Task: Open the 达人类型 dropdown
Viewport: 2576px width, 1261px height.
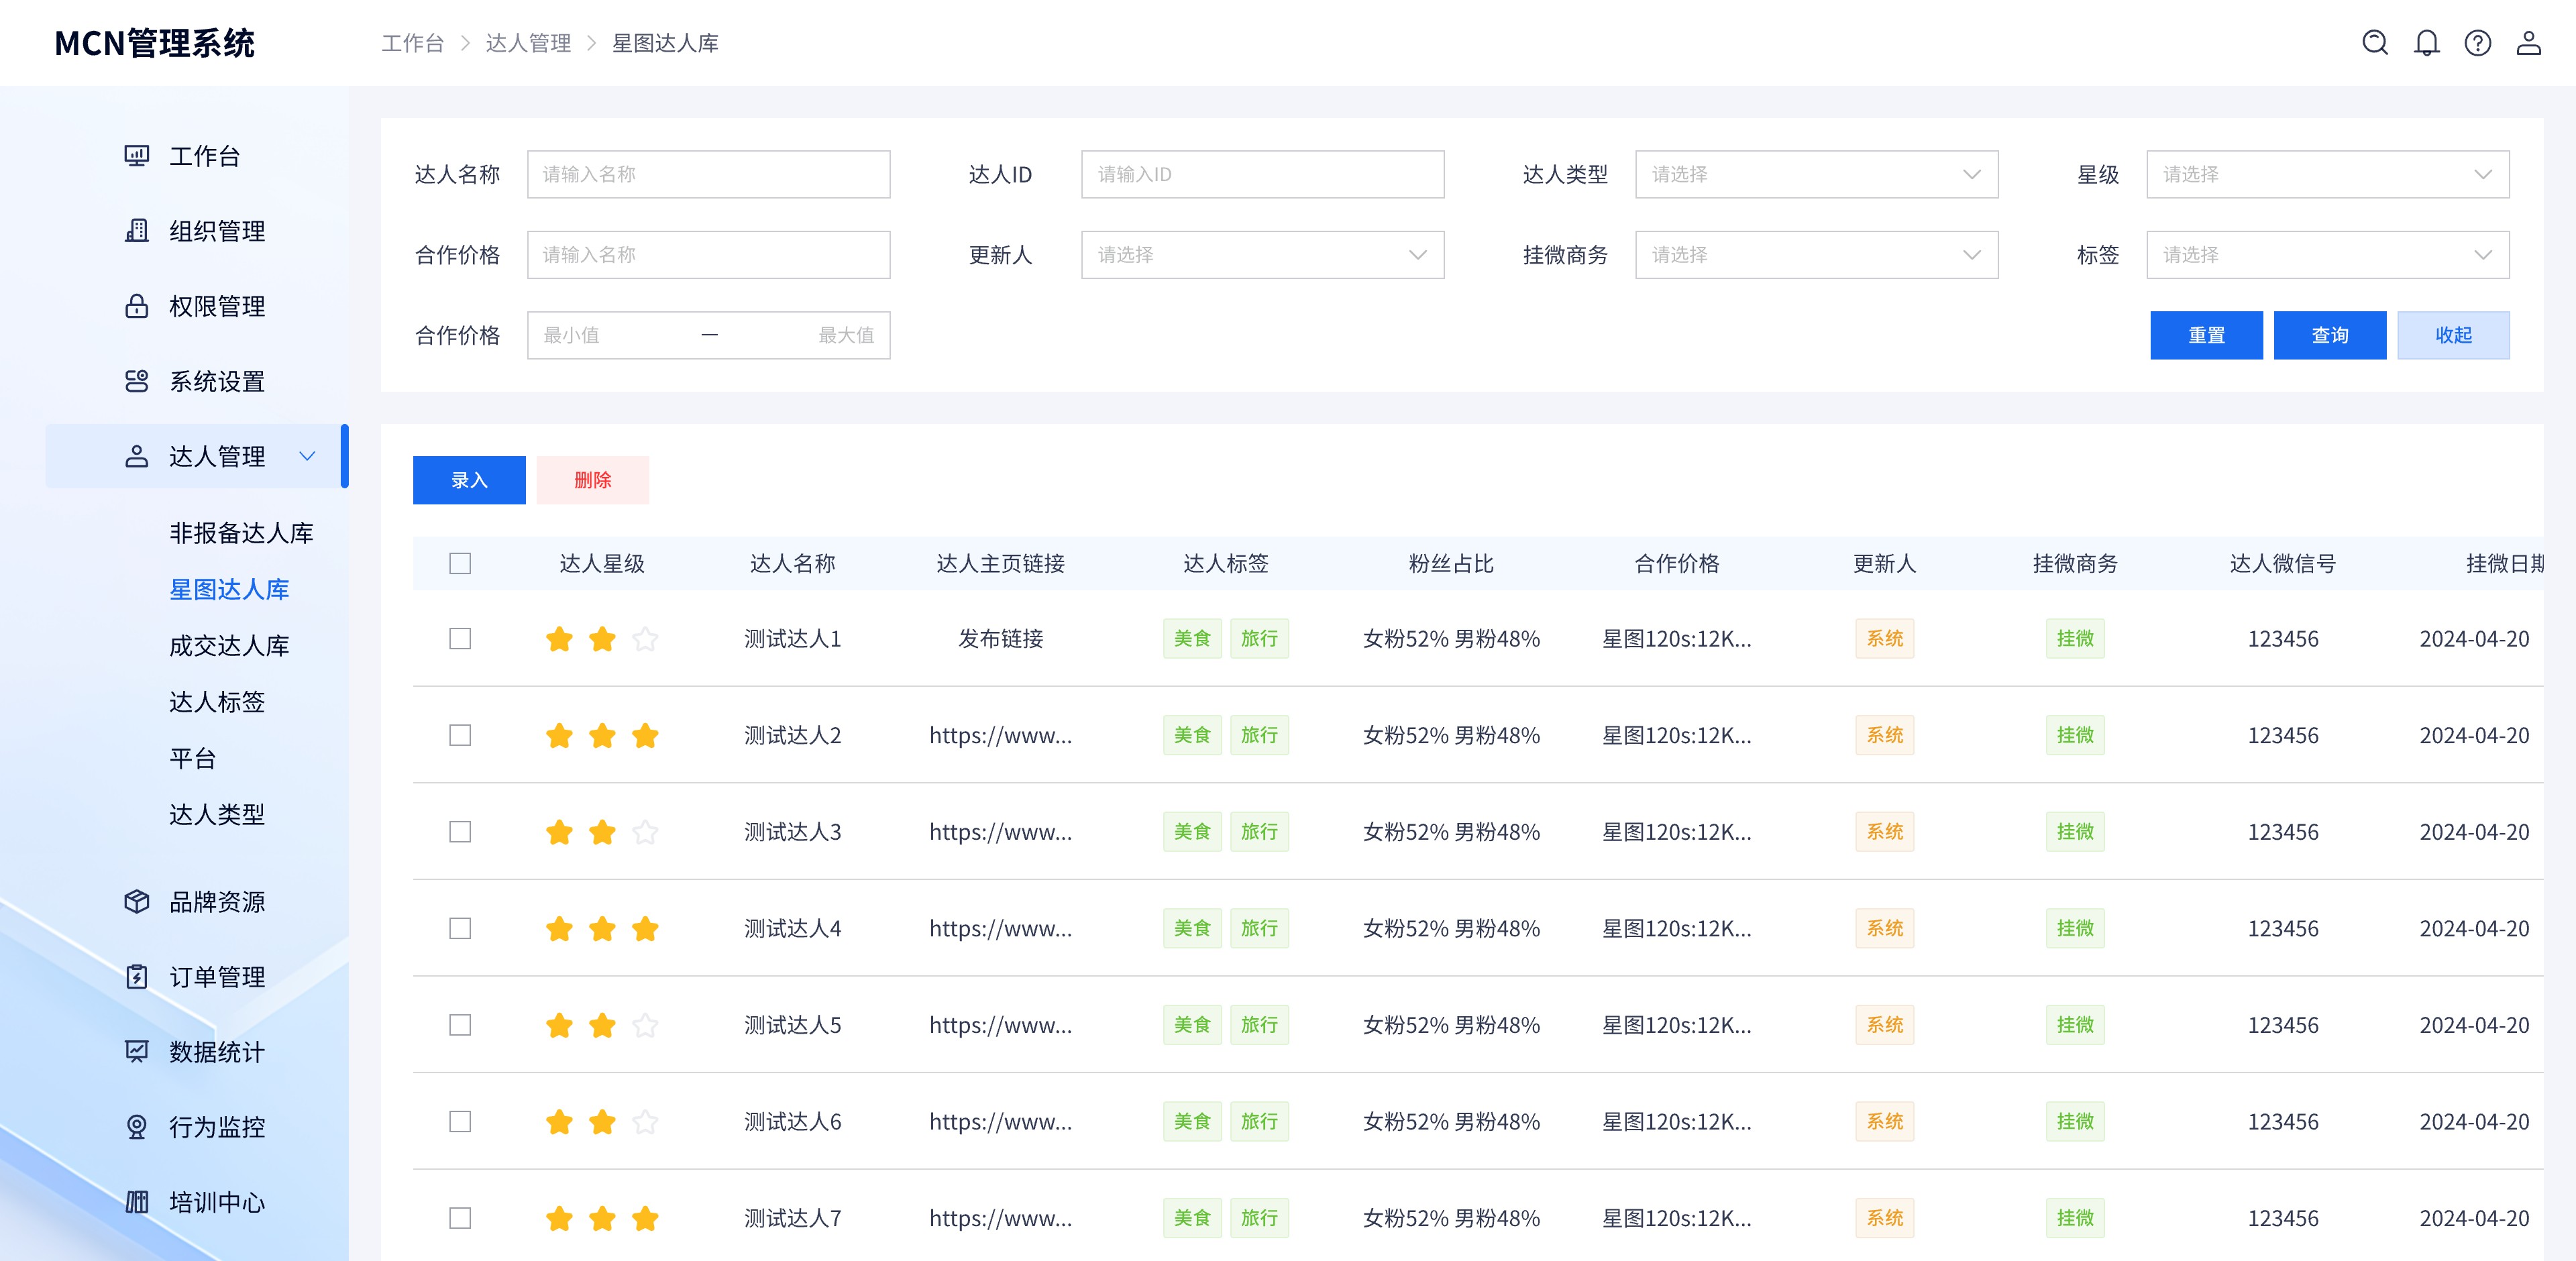Action: coord(1816,174)
